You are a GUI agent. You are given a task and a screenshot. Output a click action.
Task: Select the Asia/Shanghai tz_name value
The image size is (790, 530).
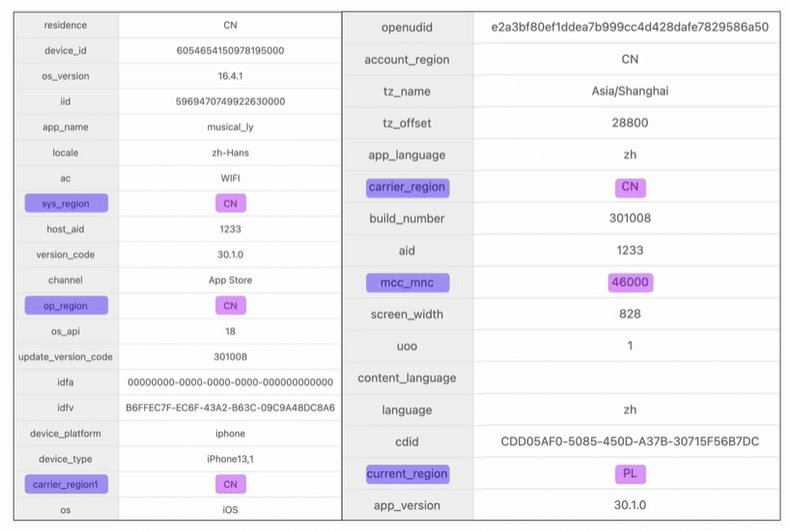point(629,91)
